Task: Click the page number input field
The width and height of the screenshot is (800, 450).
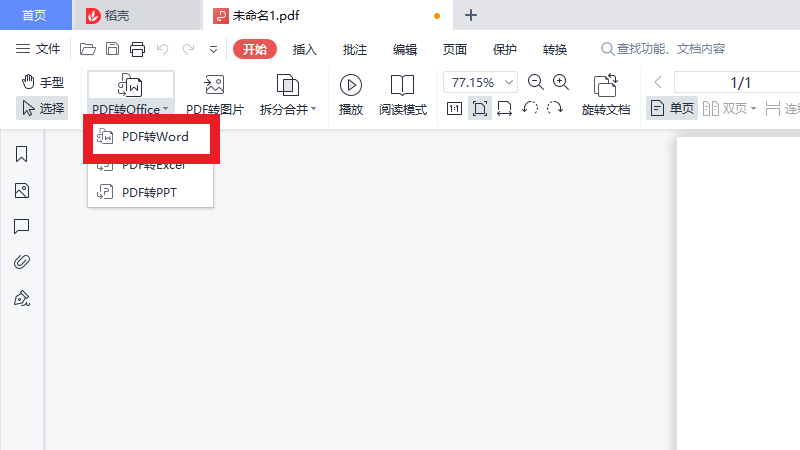Action: (x=741, y=83)
